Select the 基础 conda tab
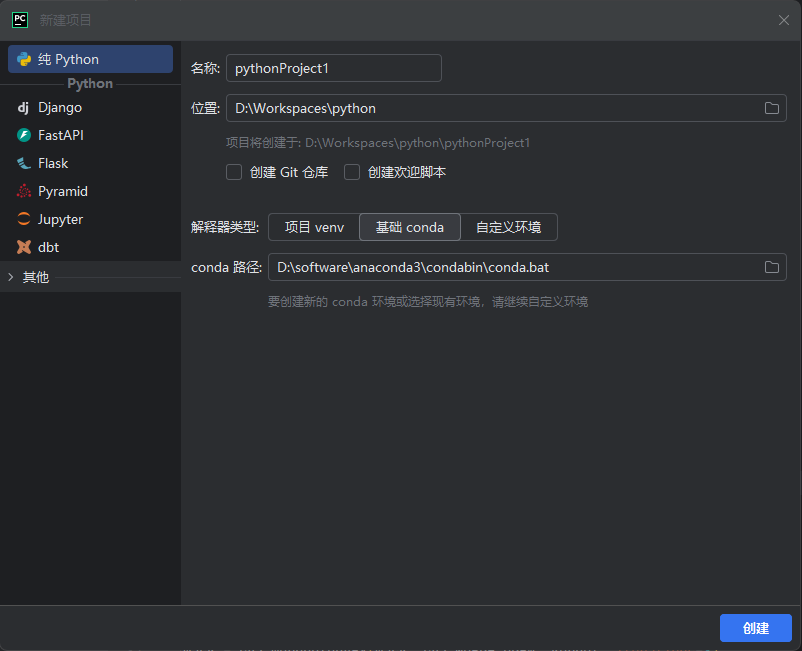Image resolution: width=802 pixels, height=651 pixels. point(409,227)
